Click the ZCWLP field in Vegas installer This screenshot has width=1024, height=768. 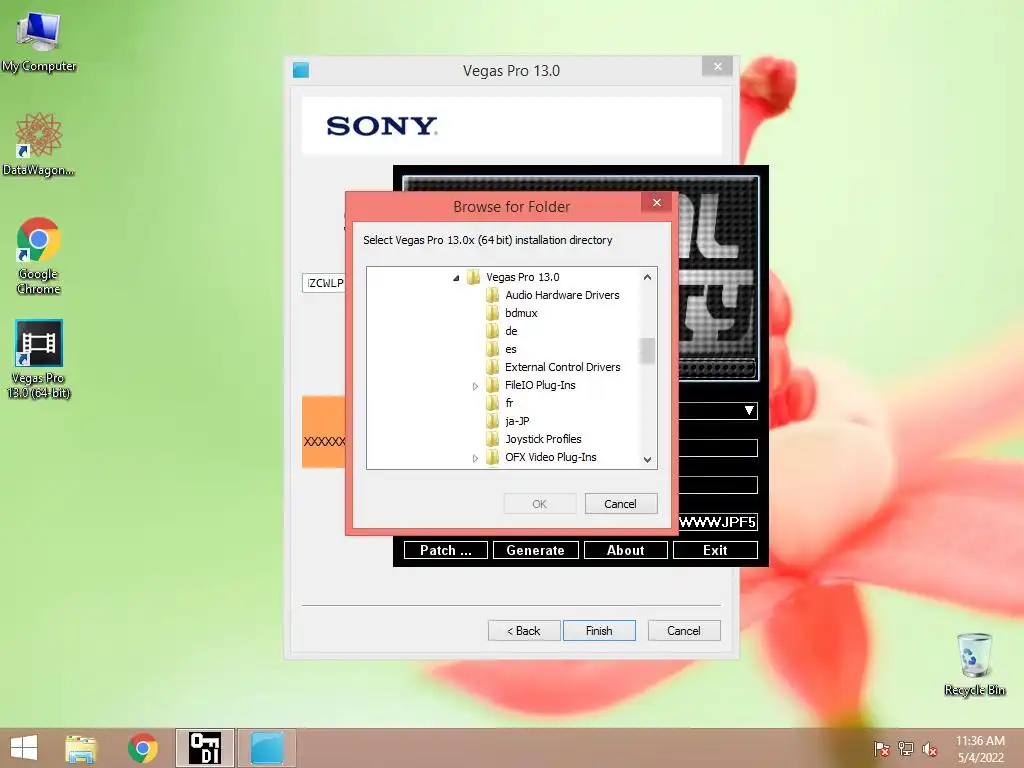point(325,283)
